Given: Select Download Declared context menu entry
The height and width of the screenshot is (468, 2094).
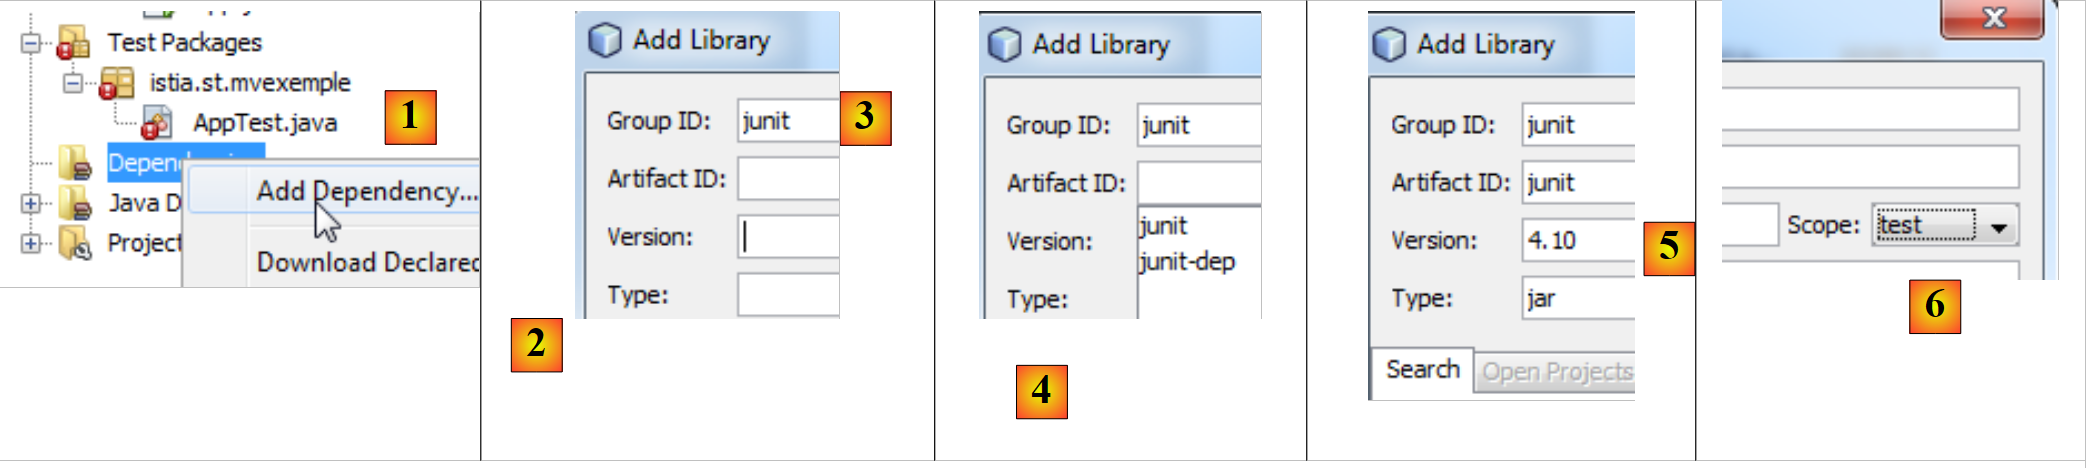Looking at the screenshot, I should coord(366,262).
